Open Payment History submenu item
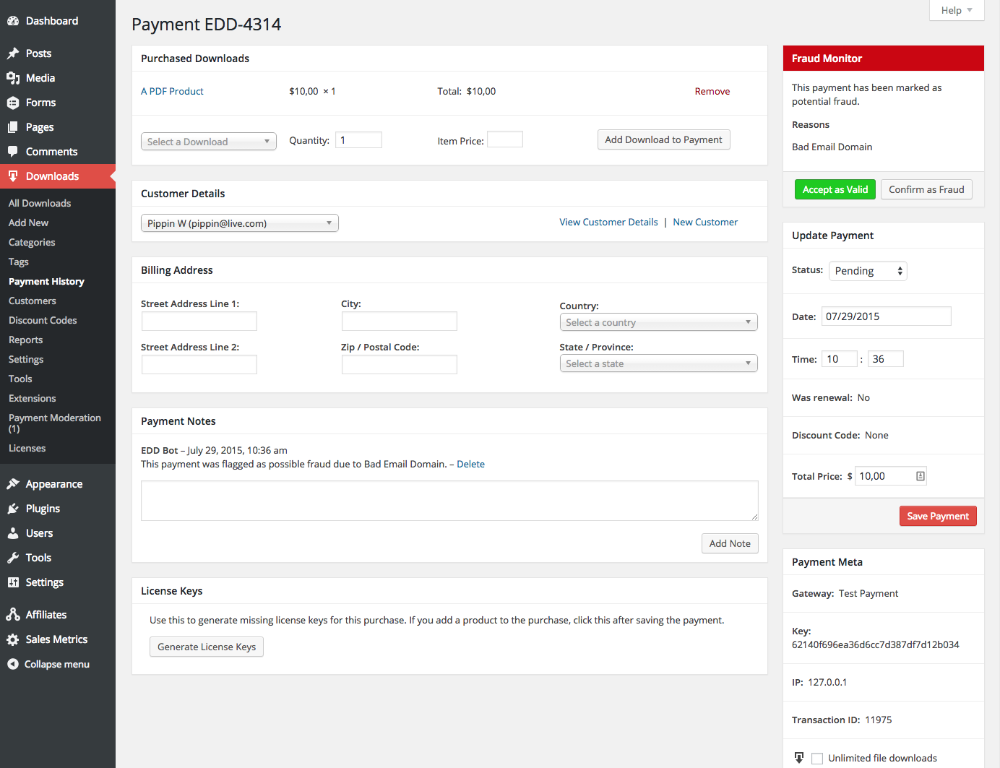The image size is (1000, 768). [x=46, y=281]
